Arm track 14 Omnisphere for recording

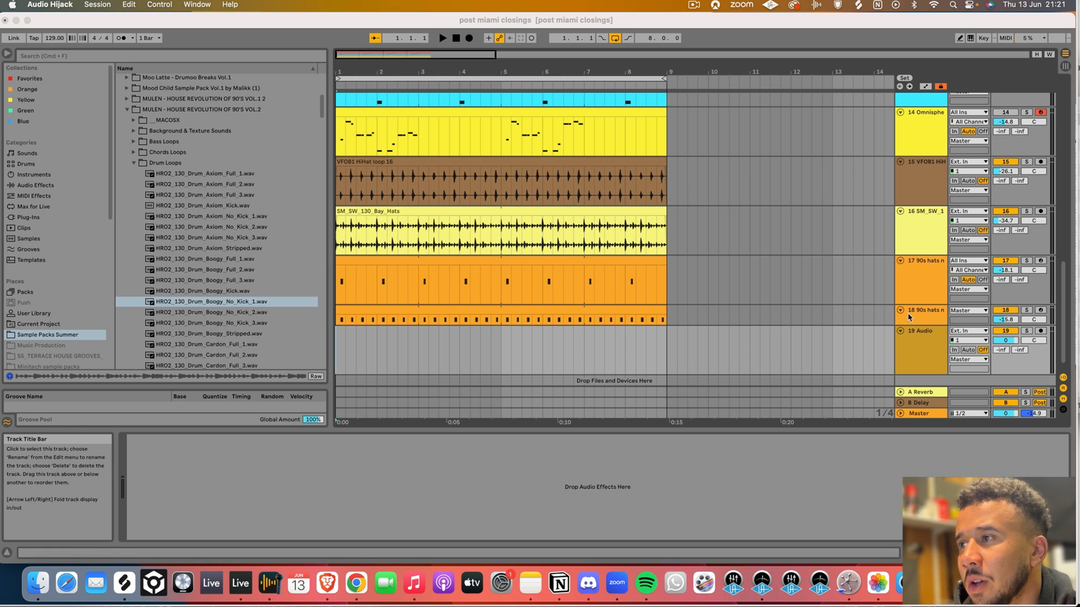1040,112
